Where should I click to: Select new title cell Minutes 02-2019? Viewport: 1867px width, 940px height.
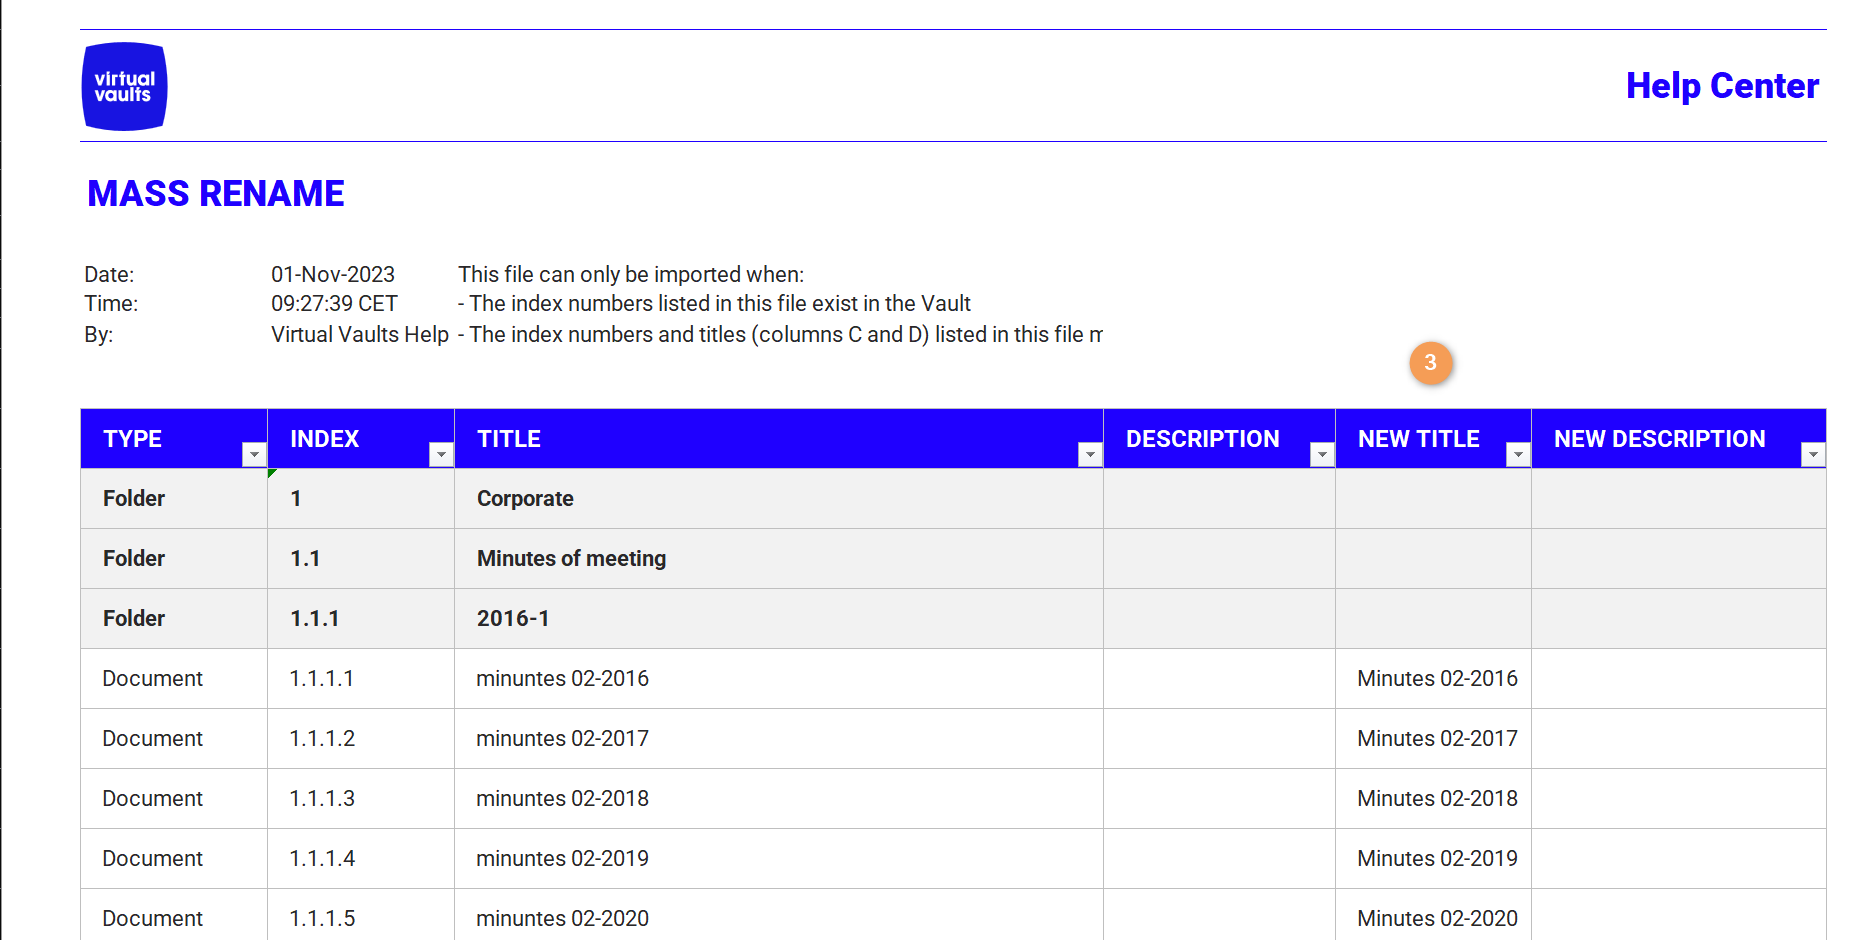[1434, 859]
